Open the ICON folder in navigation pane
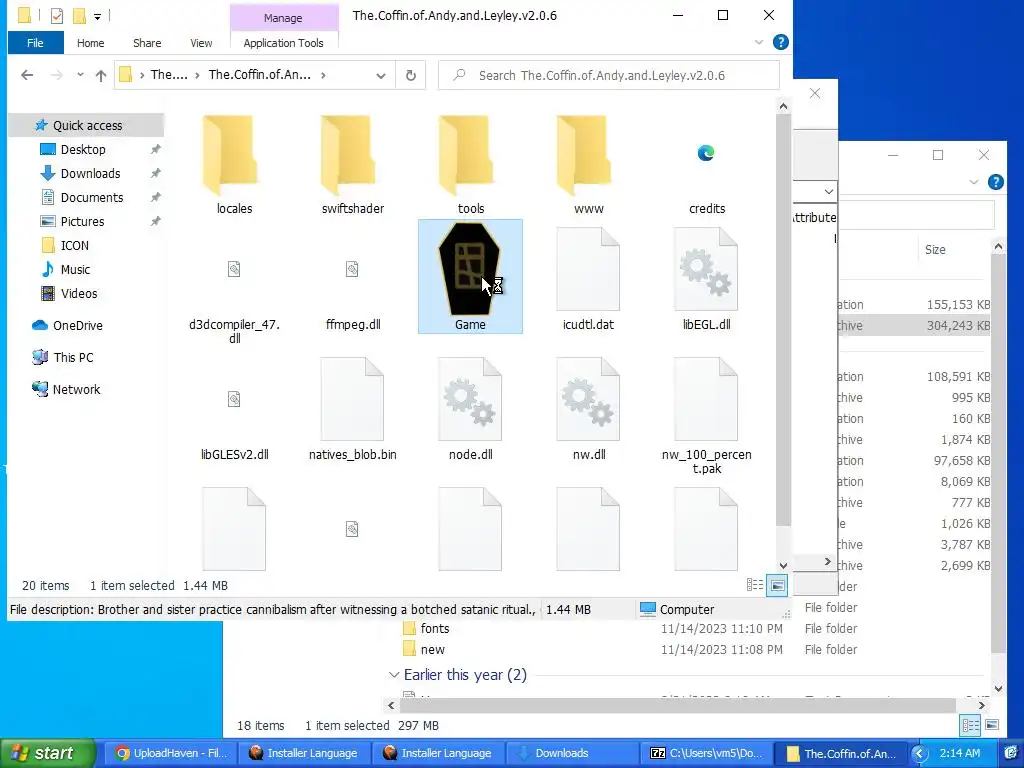This screenshot has width=1024, height=768. click(x=74, y=246)
